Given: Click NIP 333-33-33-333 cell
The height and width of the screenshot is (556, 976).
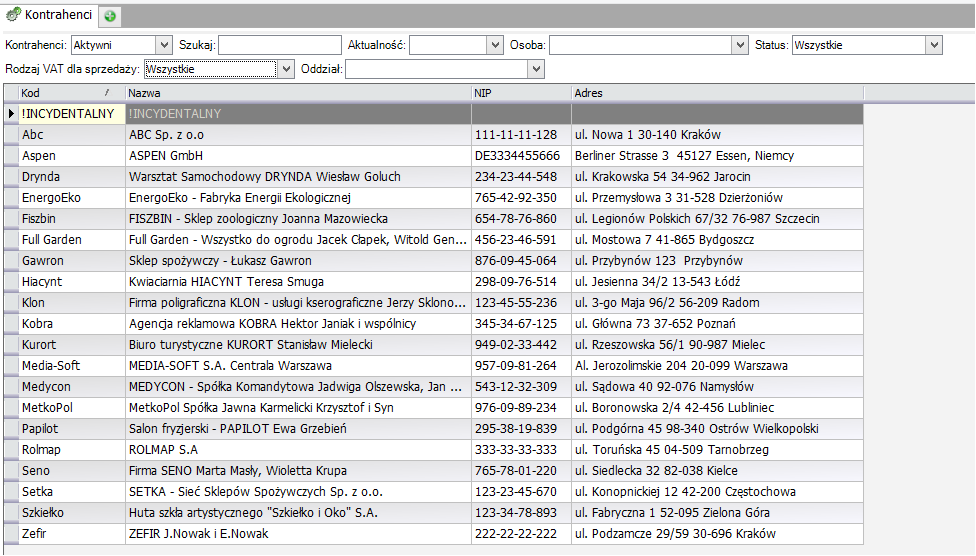Looking at the screenshot, I should coord(521,450).
